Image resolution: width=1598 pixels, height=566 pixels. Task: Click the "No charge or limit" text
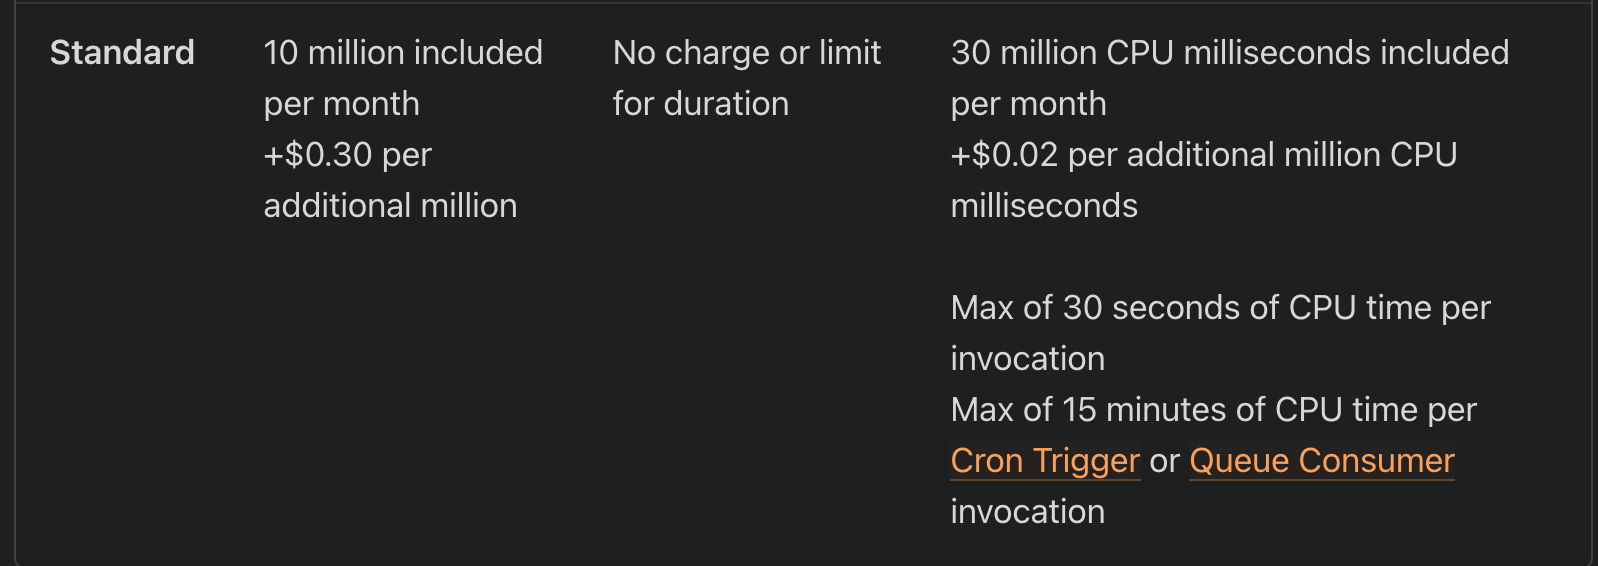pos(746,53)
